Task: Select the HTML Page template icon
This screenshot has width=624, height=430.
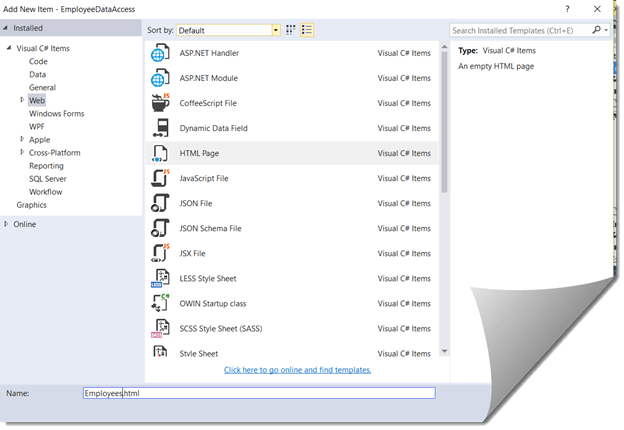Action: [x=160, y=153]
